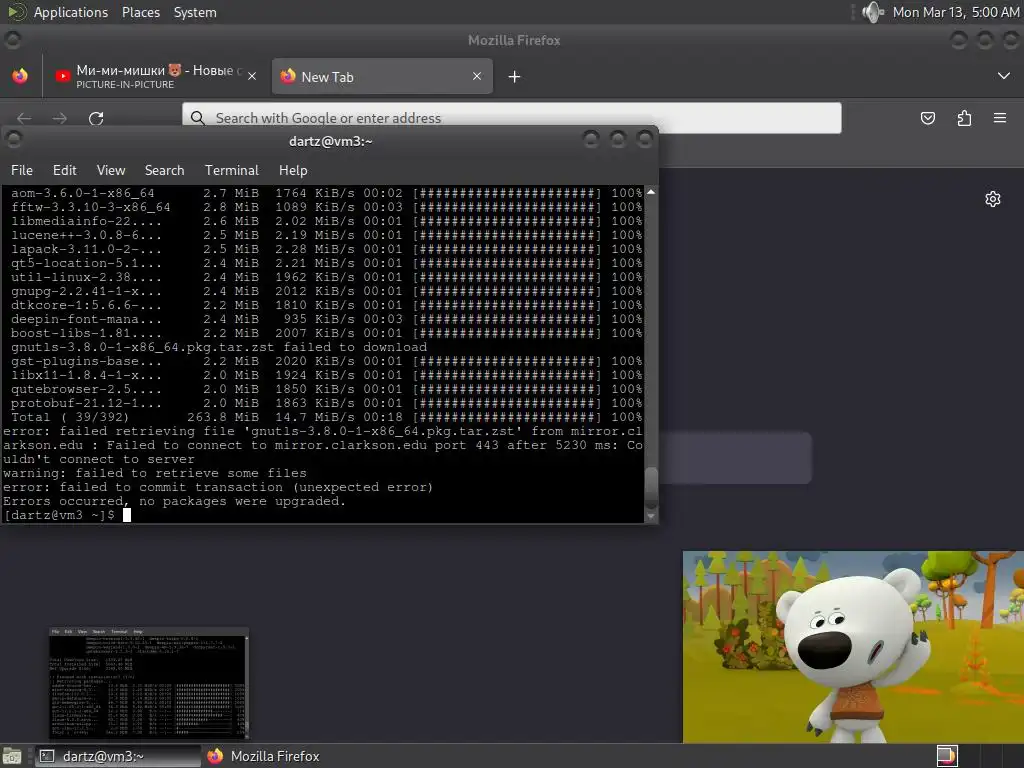Open terminal Edit menu
Image resolution: width=1024 pixels, height=768 pixels.
[x=65, y=170]
